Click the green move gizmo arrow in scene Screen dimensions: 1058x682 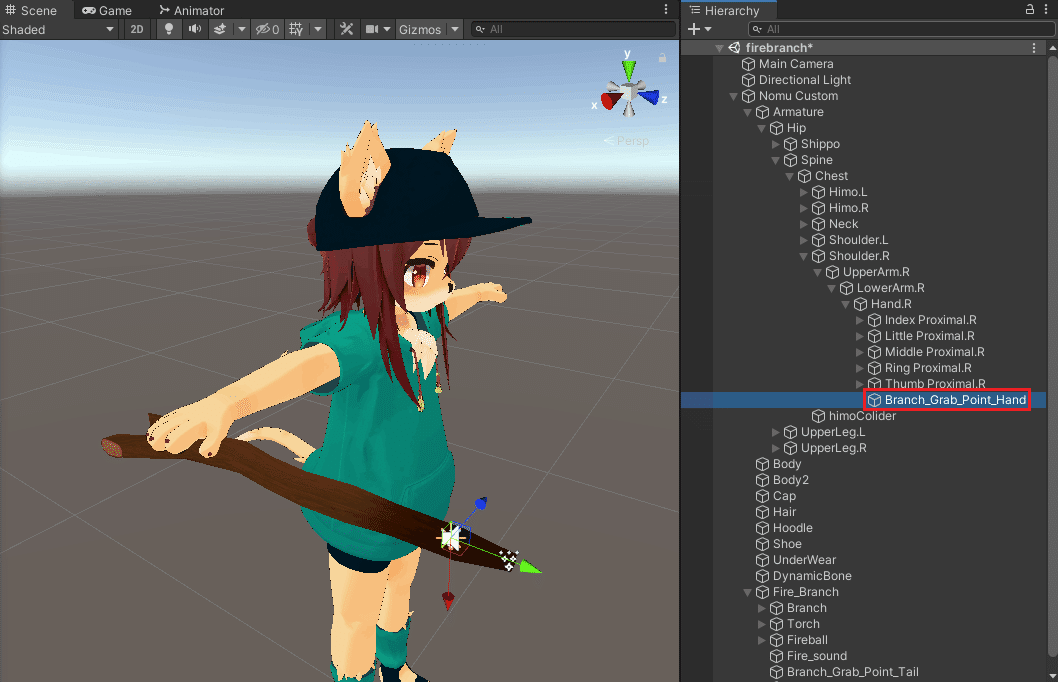point(530,568)
